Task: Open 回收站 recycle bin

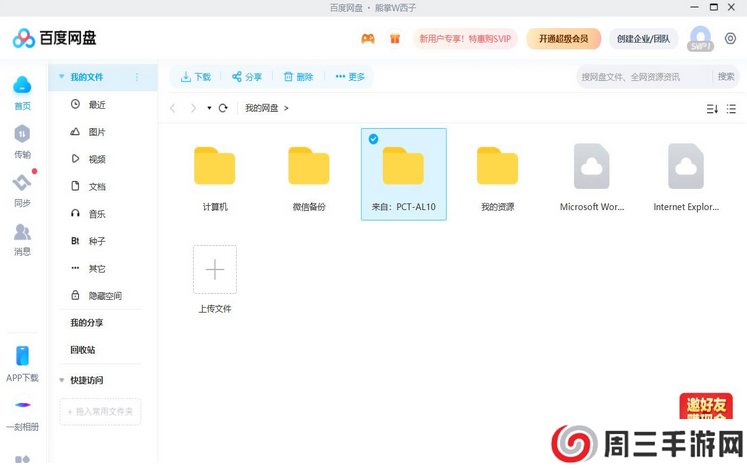Action: [83, 350]
